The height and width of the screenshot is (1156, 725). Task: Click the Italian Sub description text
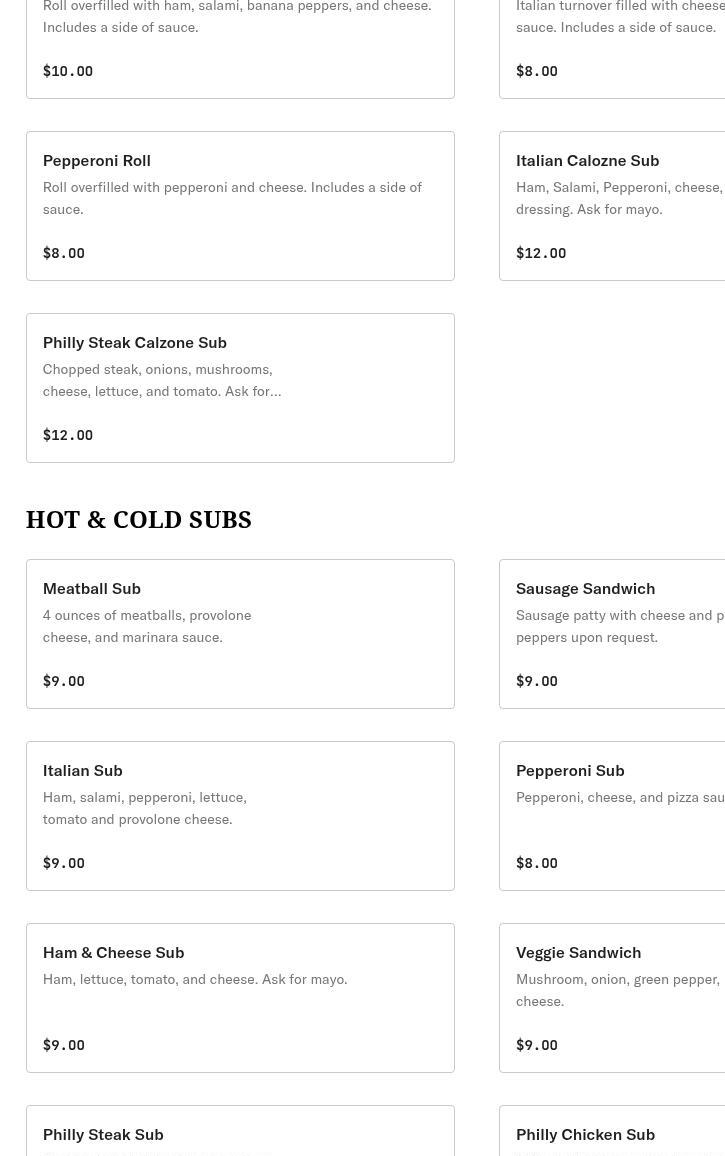(145, 808)
